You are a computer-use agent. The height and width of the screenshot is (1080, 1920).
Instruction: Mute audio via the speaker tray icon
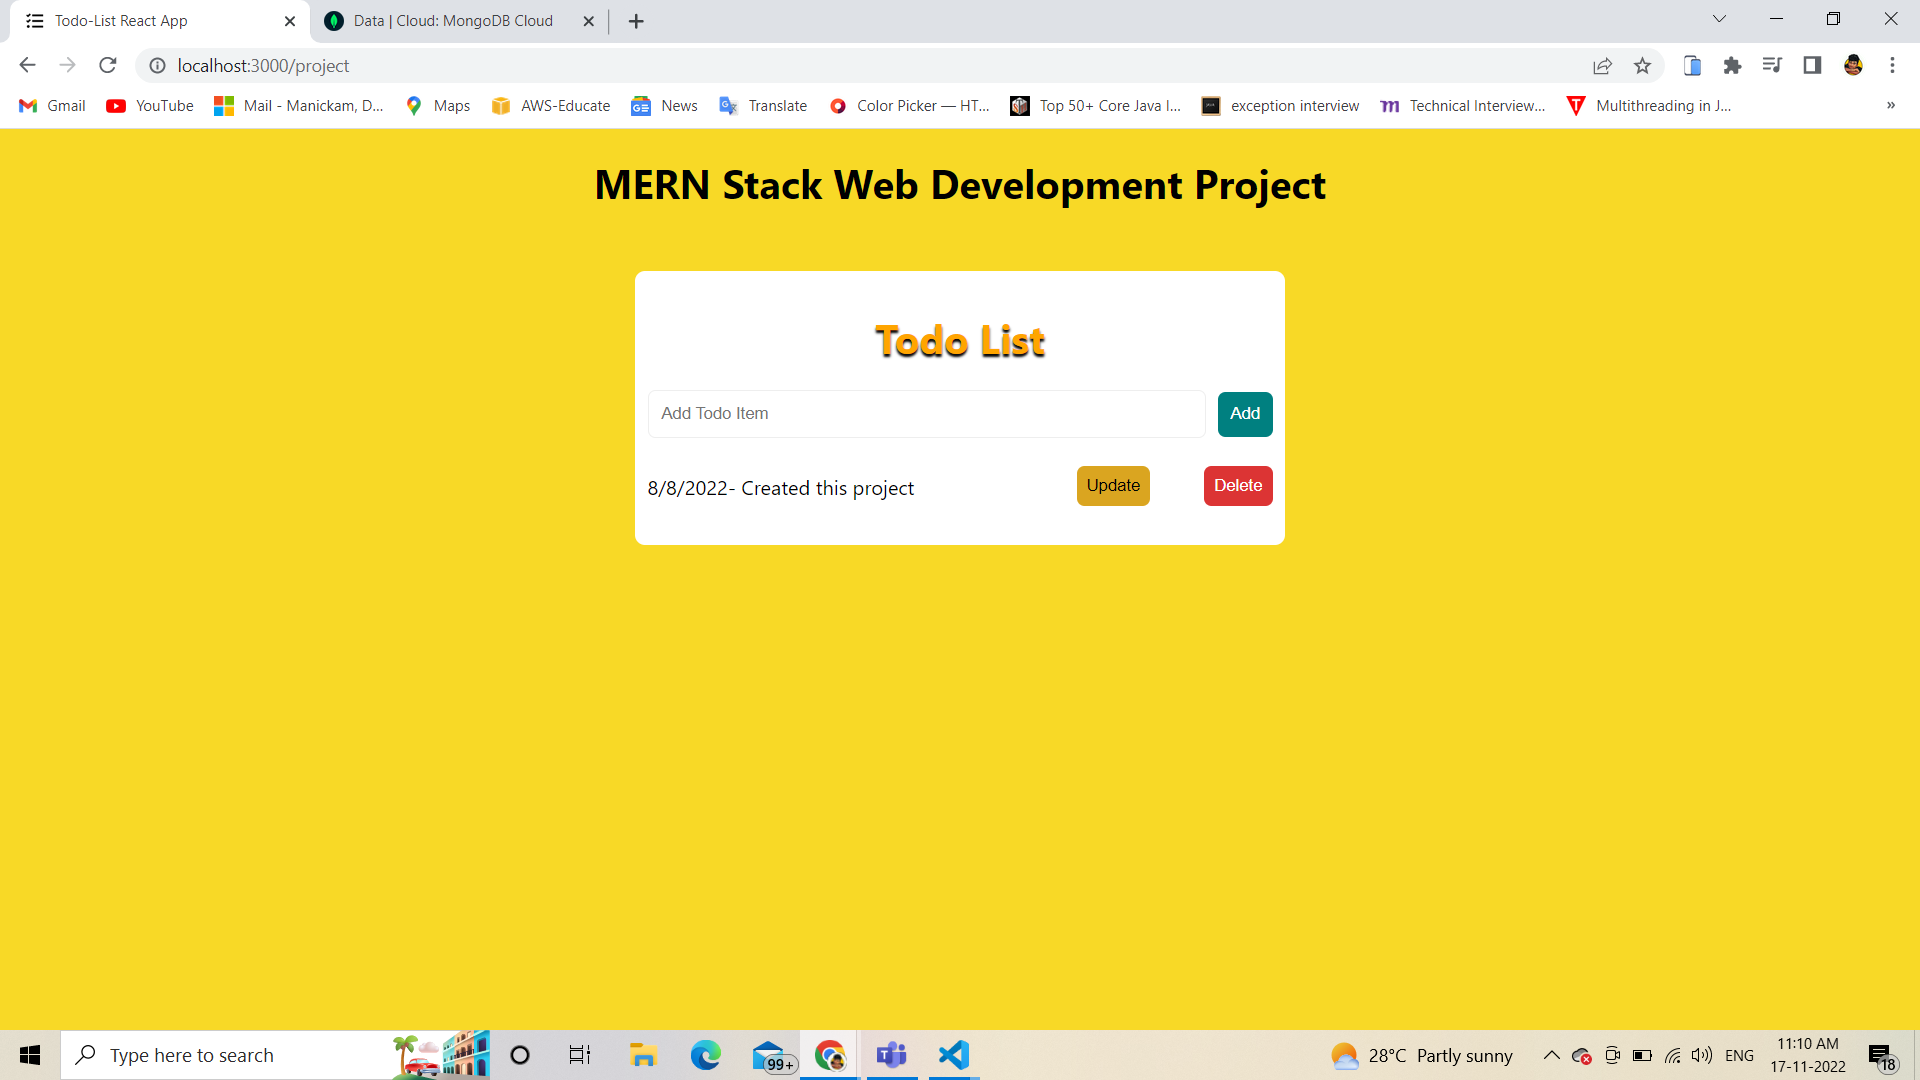(x=1702, y=1055)
